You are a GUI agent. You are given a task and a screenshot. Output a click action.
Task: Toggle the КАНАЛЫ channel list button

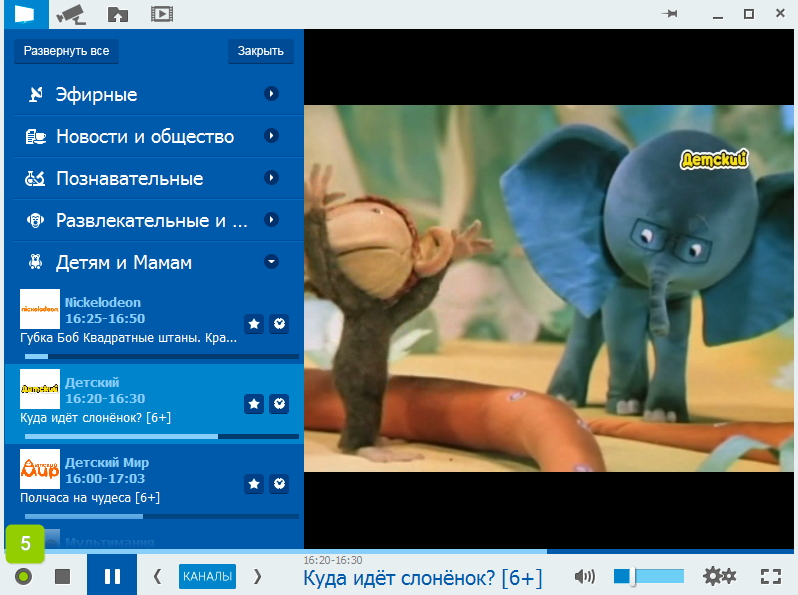pos(207,577)
